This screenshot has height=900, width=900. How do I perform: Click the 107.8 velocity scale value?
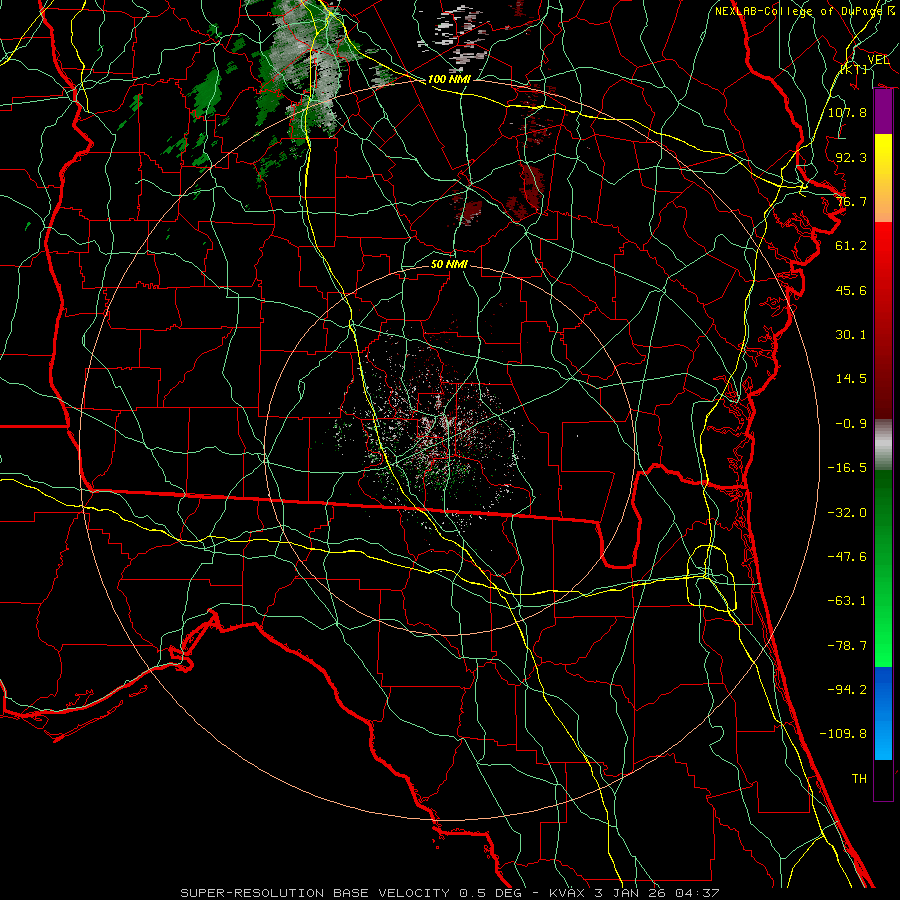pos(847,112)
